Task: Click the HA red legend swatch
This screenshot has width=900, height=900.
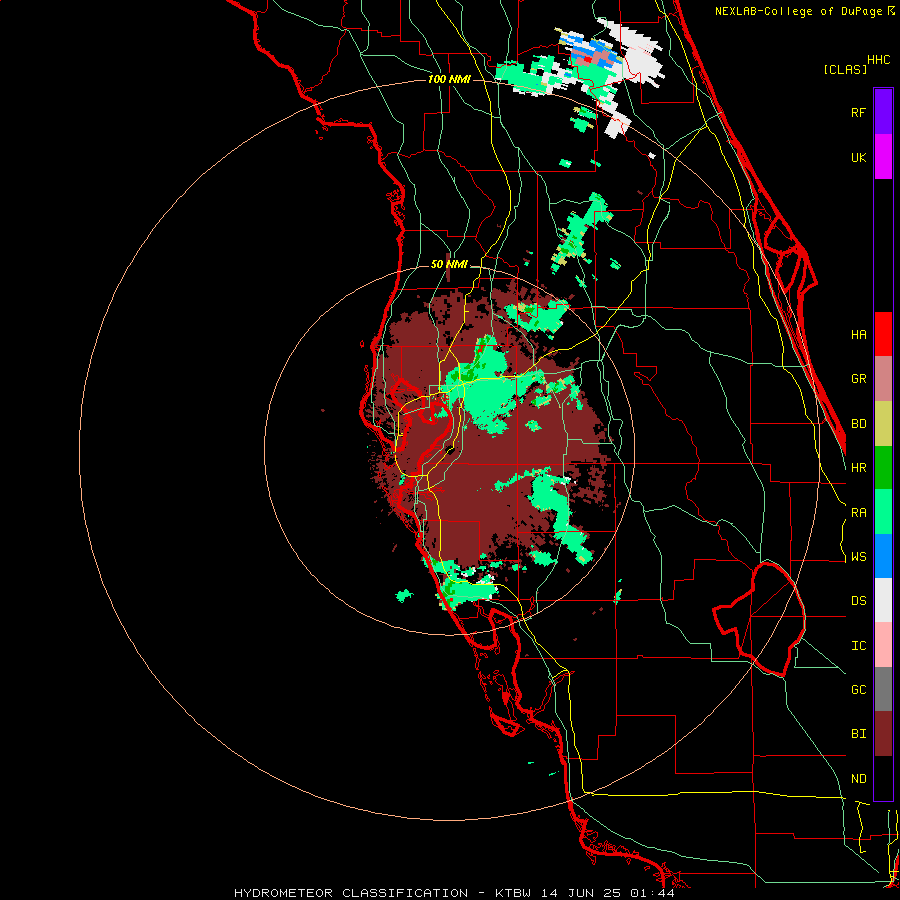Action: (883, 334)
